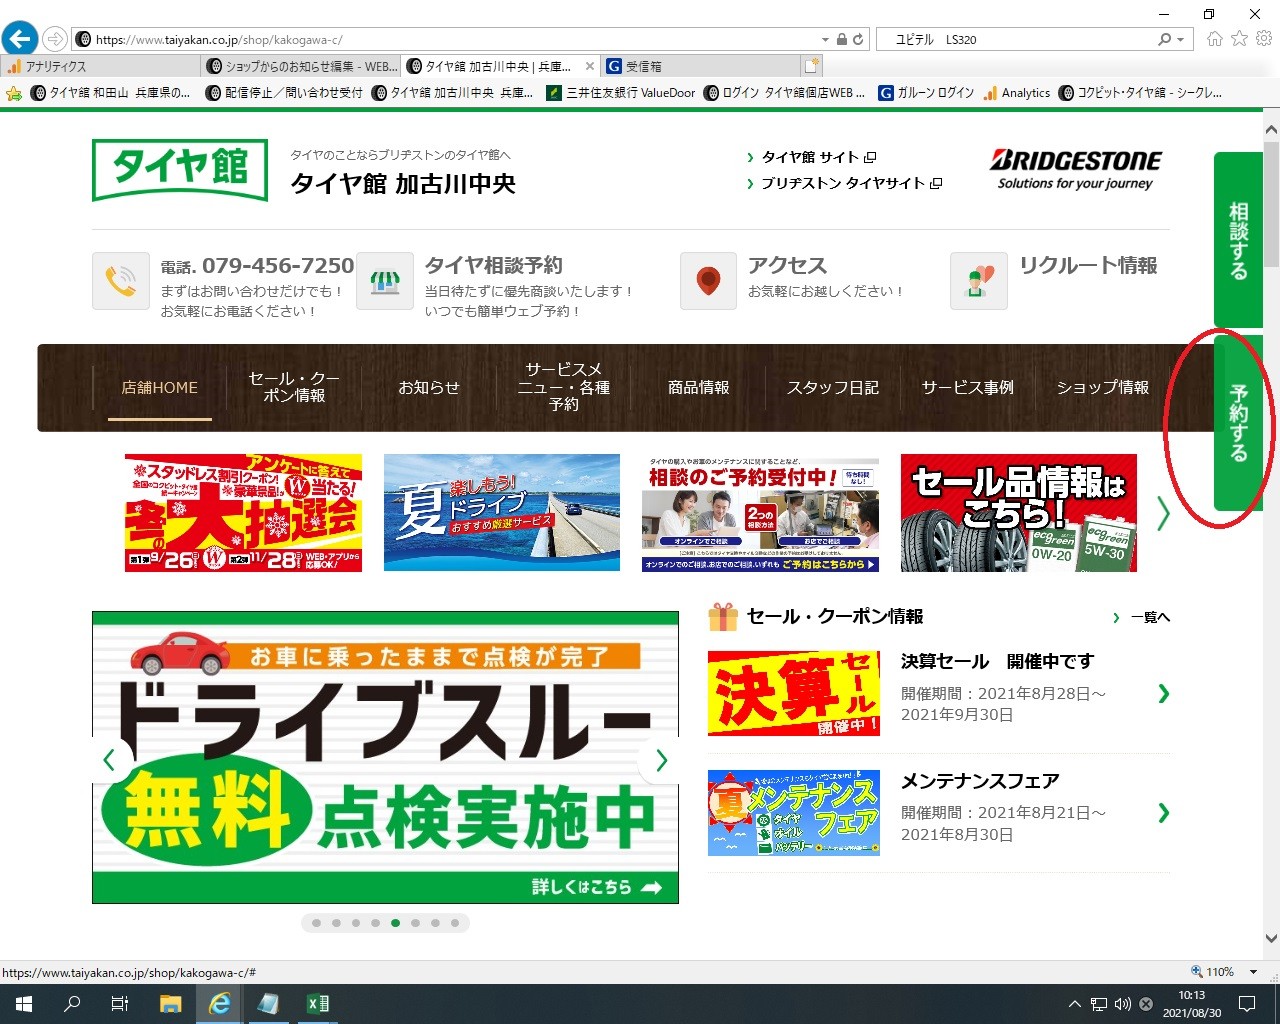Image resolution: width=1280 pixels, height=1024 pixels.
Task: Expand the address bar URL dropdown
Action: [825, 40]
